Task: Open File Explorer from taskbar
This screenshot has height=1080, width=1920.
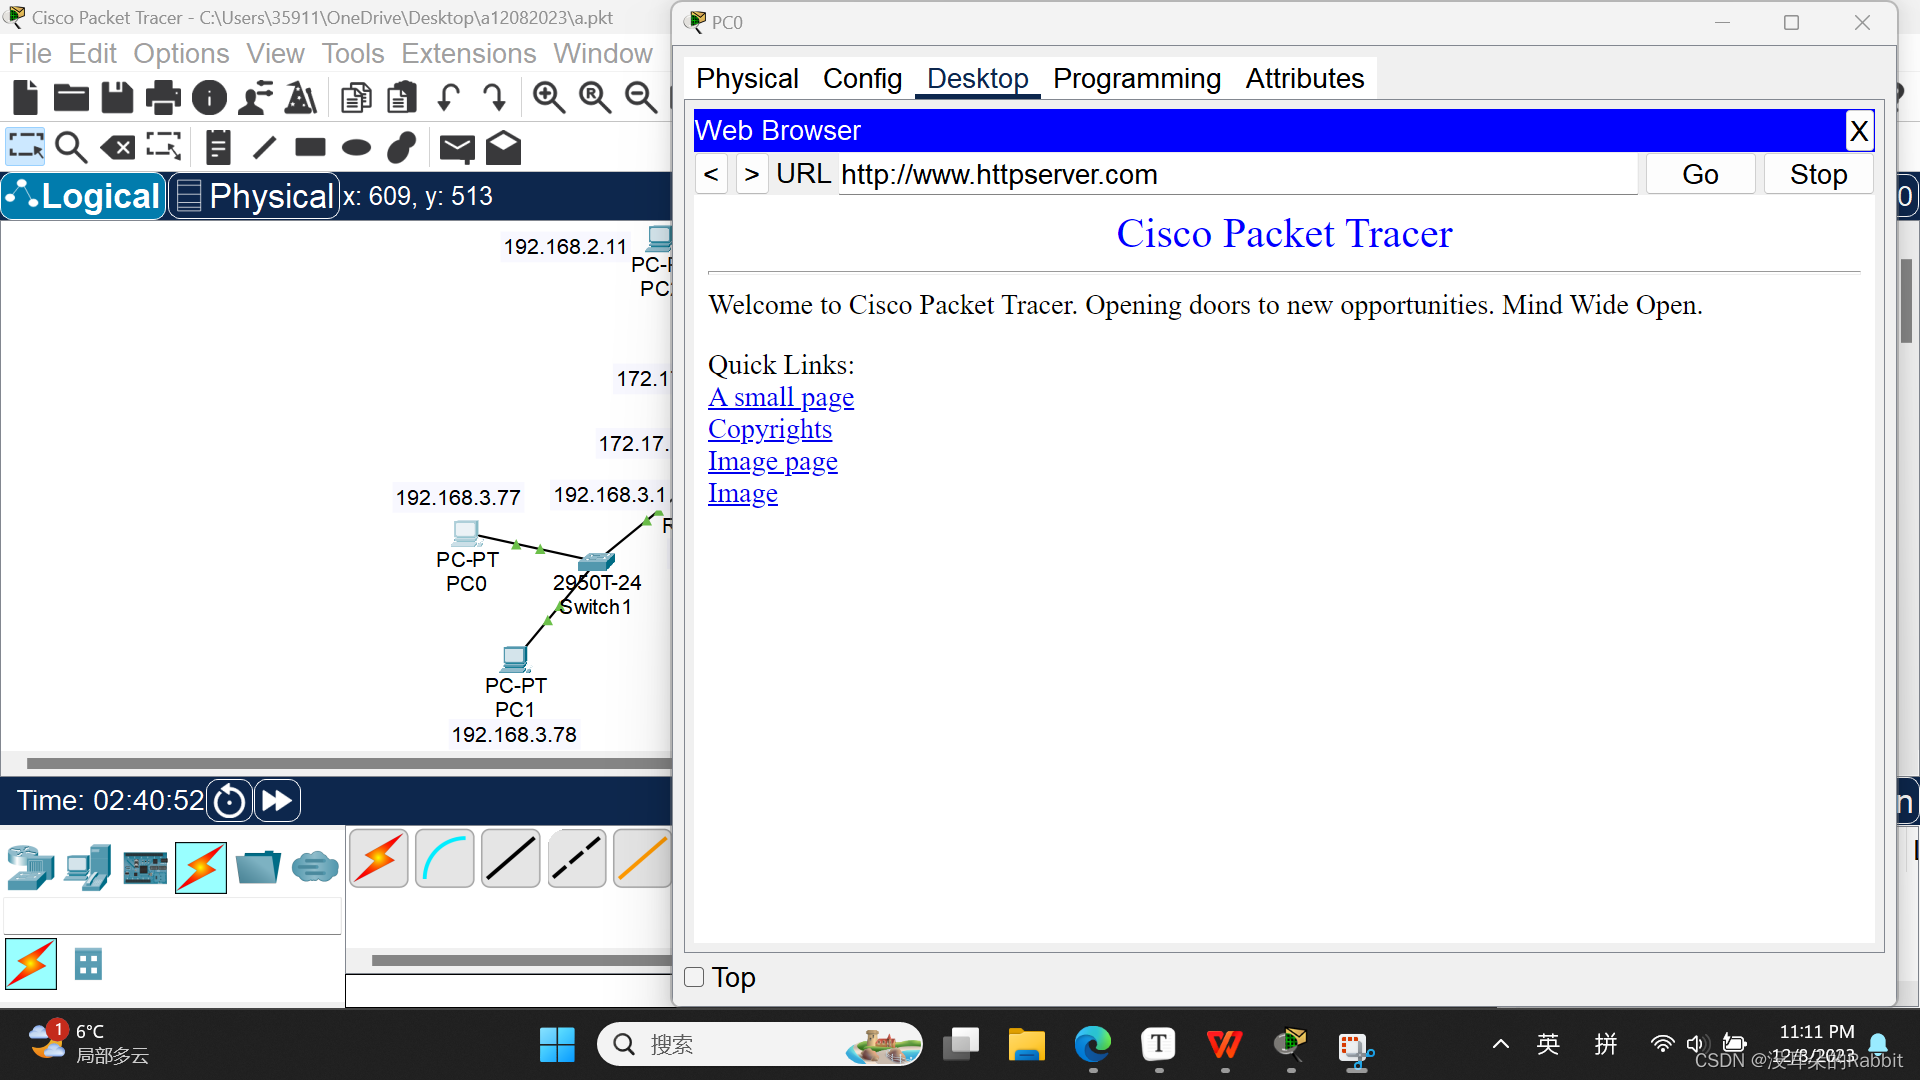Action: 1027,1045
